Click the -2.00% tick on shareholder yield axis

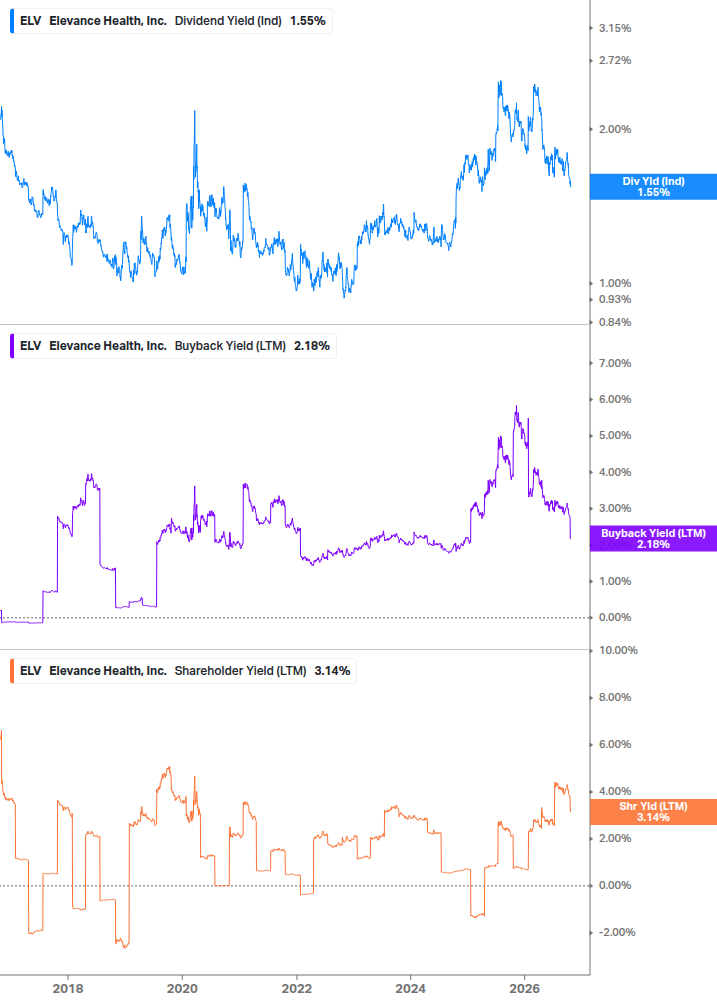(617, 933)
